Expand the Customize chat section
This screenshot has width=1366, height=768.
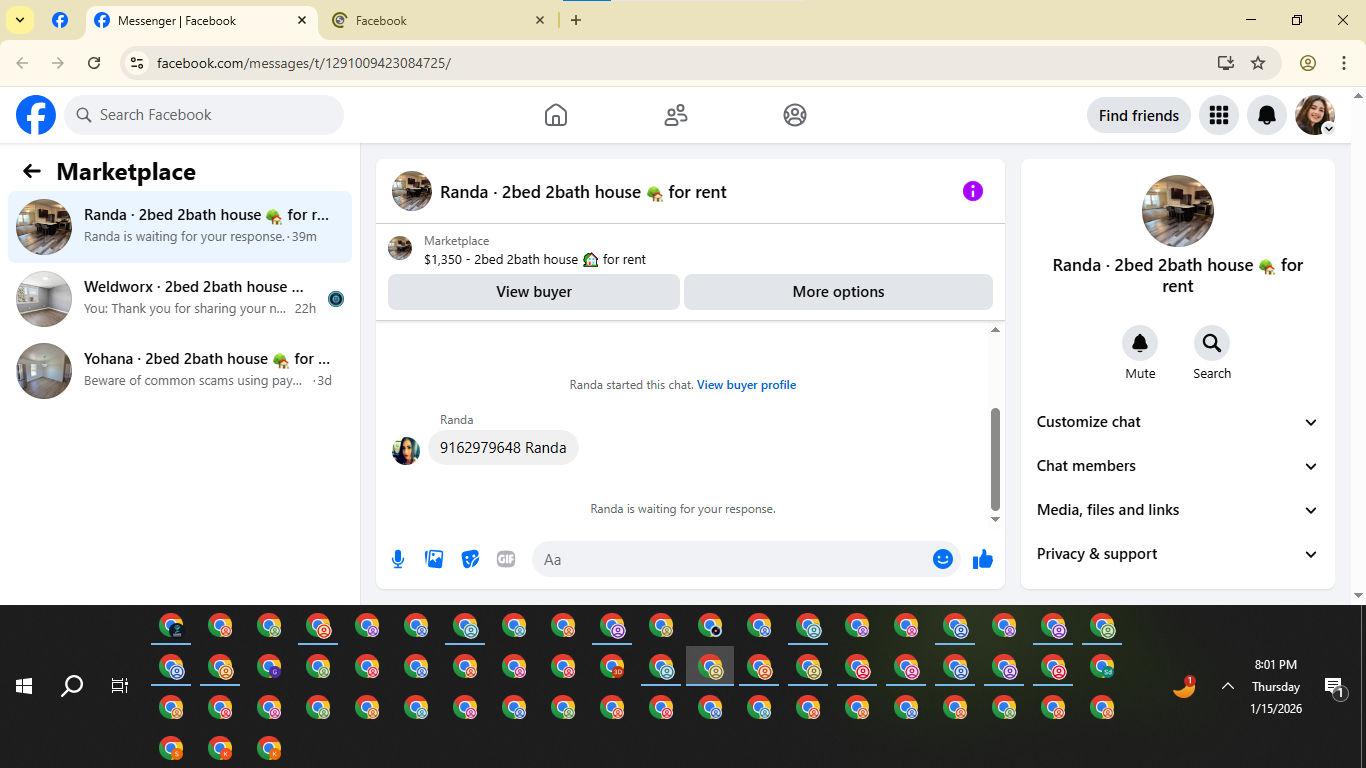(1178, 422)
